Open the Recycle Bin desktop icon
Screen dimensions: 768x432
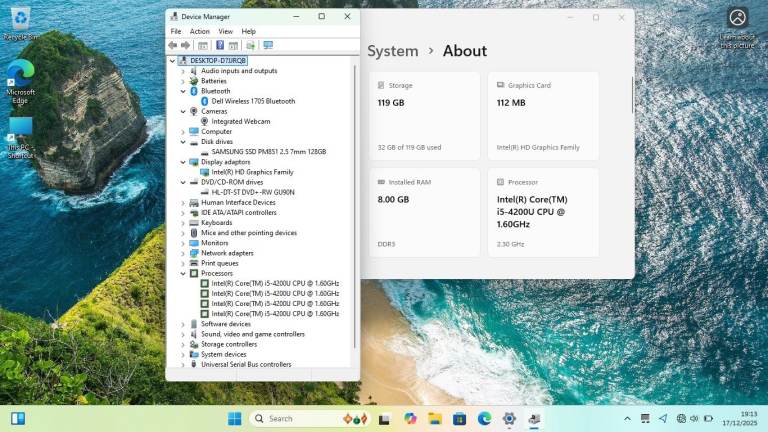tap(20, 22)
